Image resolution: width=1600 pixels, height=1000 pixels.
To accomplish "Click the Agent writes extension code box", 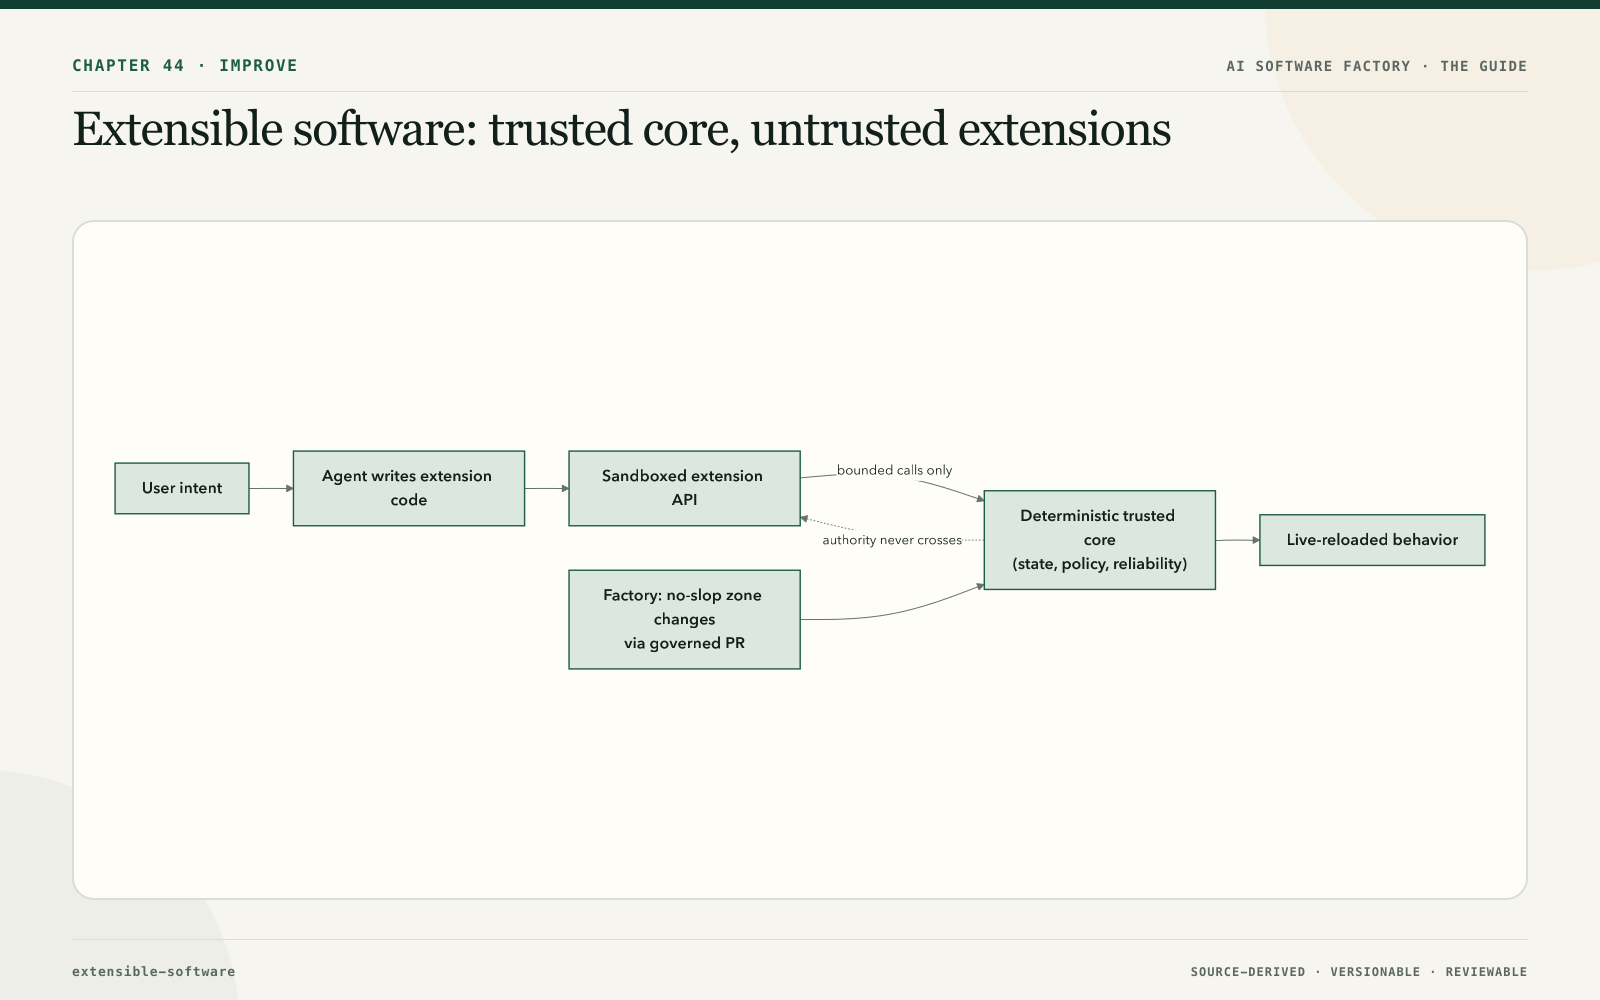I will point(409,488).
